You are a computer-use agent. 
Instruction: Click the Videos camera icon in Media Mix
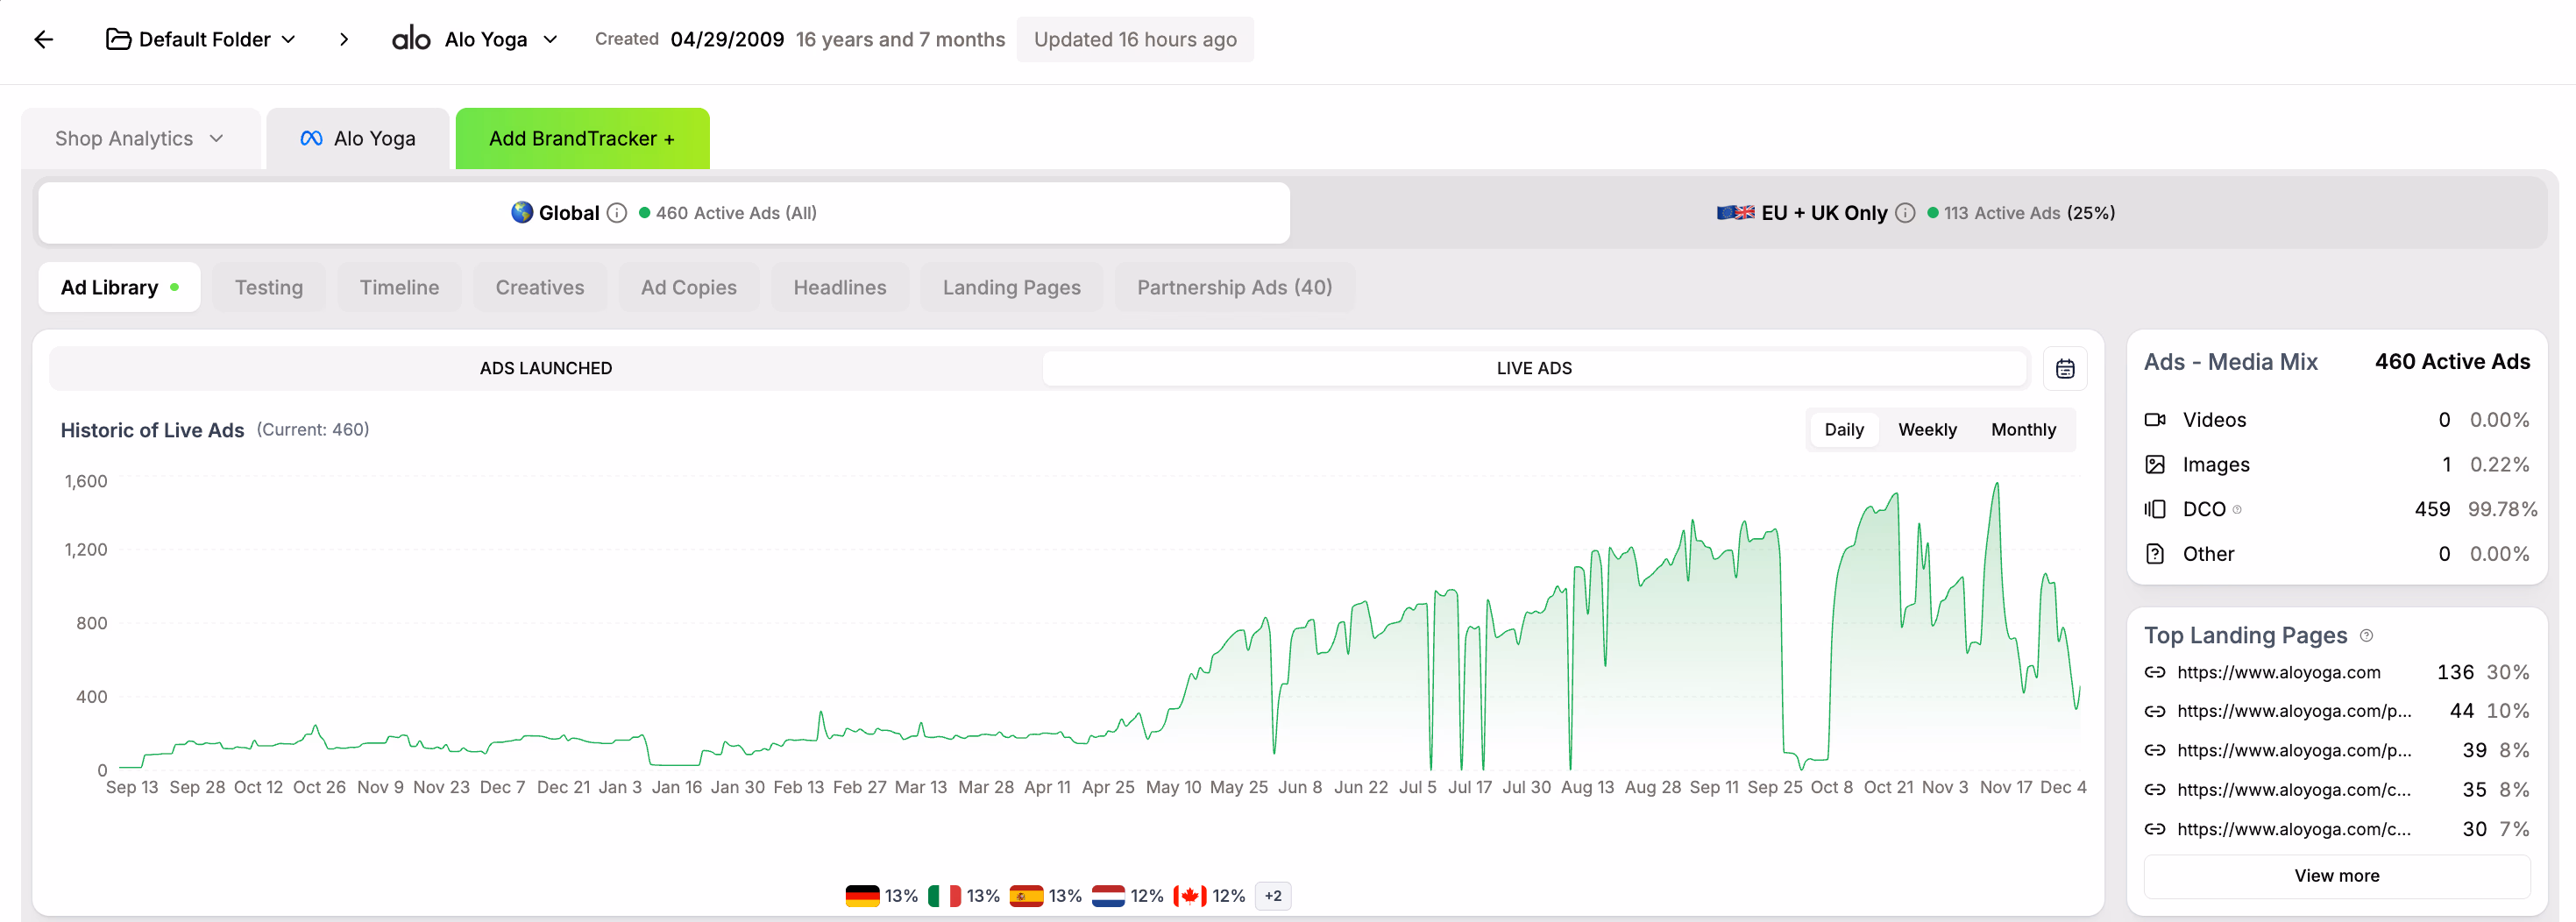[x=2156, y=419]
